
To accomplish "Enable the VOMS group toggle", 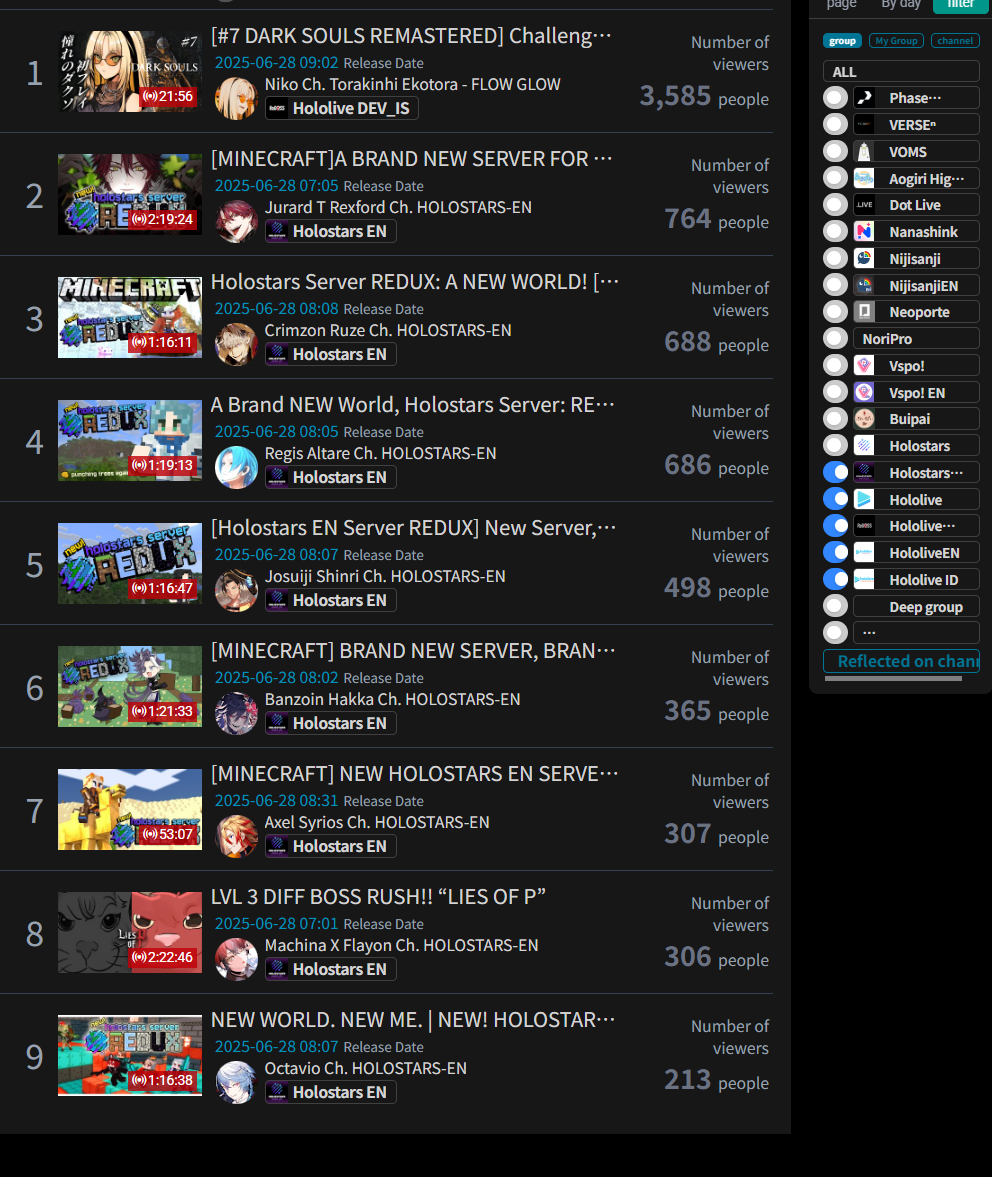I will pos(835,152).
